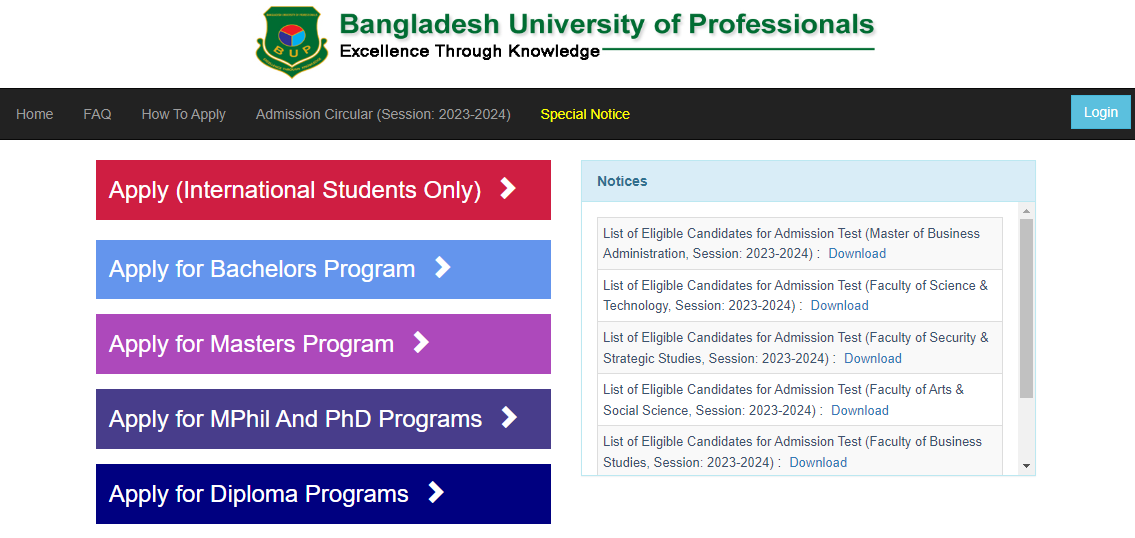
Task: Select Apply for Bachelors Program
Action: point(323,269)
